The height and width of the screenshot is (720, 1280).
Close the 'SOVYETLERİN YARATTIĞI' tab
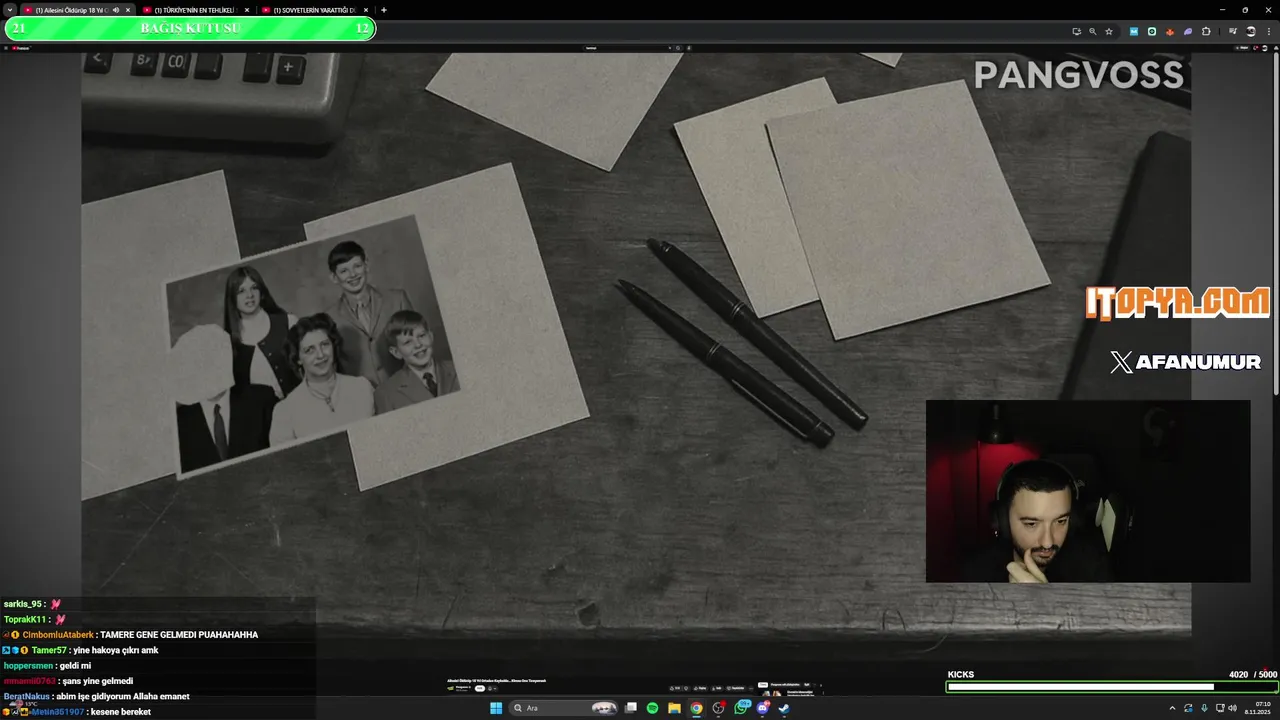pos(366,10)
